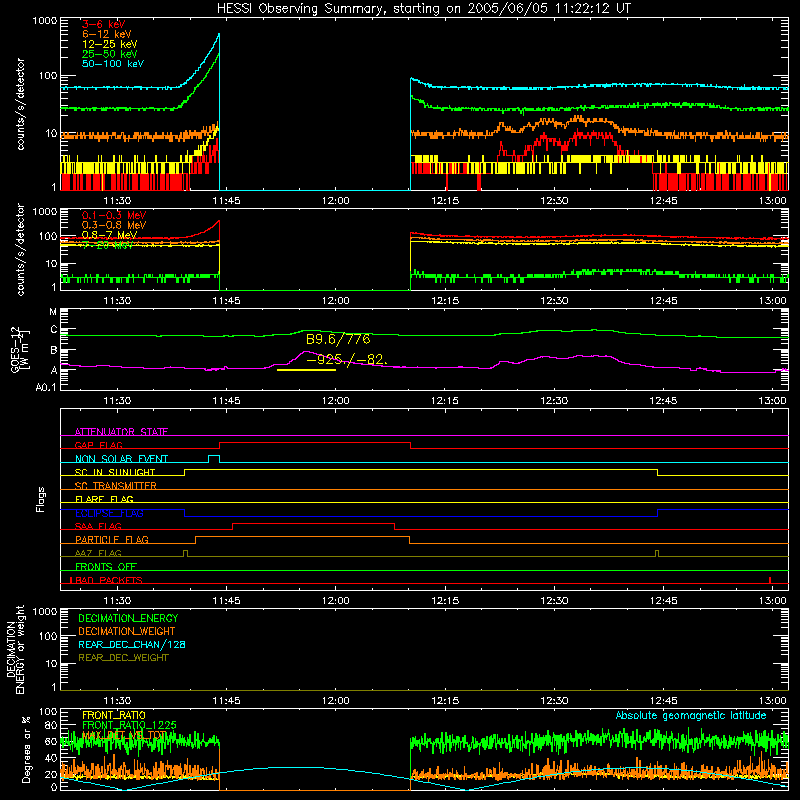Click the yellow flare interval bar in GOES panel
The image size is (800, 800).
[x=306, y=369]
